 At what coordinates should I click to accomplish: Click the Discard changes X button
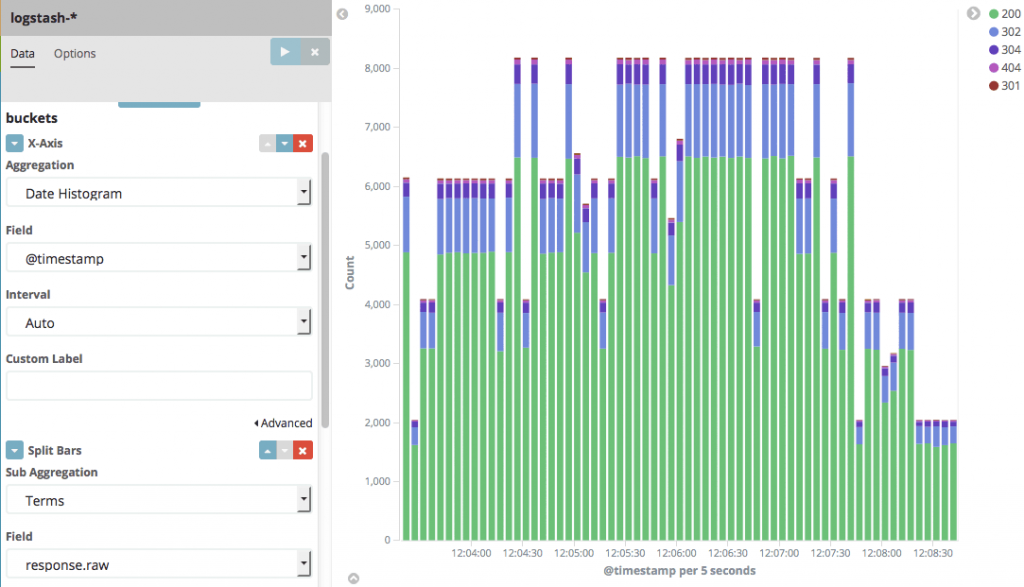(x=315, y=52)
